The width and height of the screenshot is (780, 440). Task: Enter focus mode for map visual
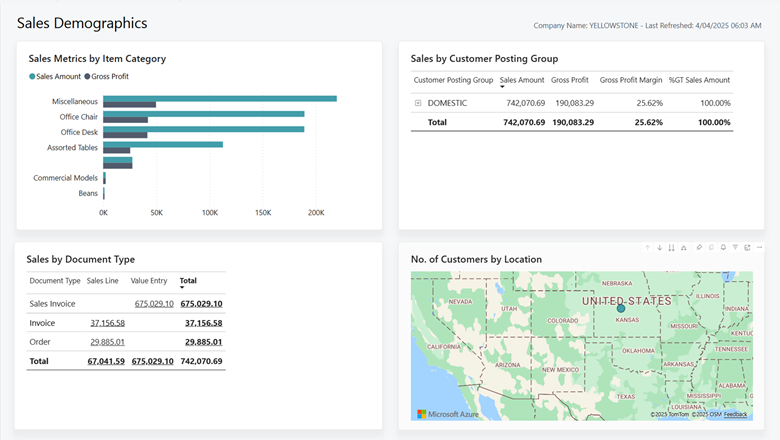pos(747,247)
